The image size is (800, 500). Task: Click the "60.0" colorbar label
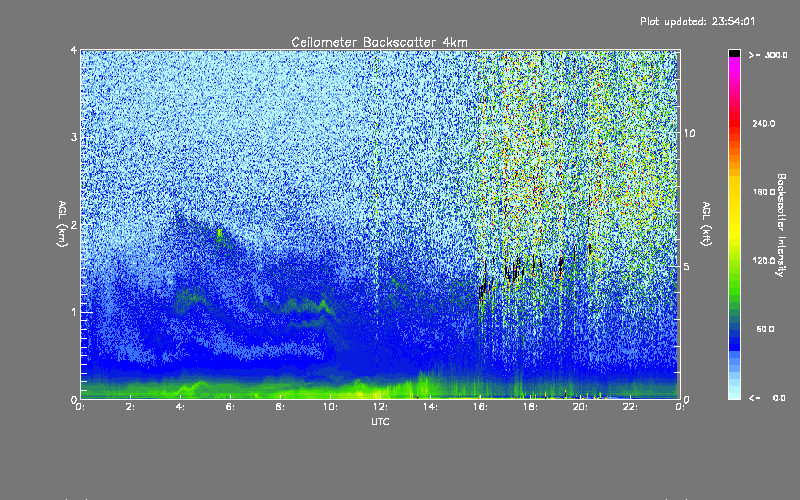tap(765, 329)
